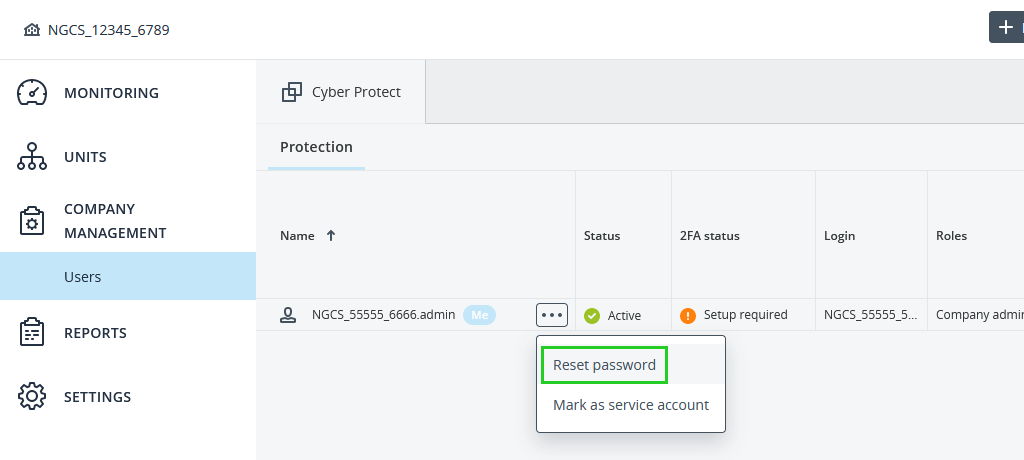The height and width of the screenshot is (460, 1024).
Task: Click the Roles column header
Action: [951, 236]
